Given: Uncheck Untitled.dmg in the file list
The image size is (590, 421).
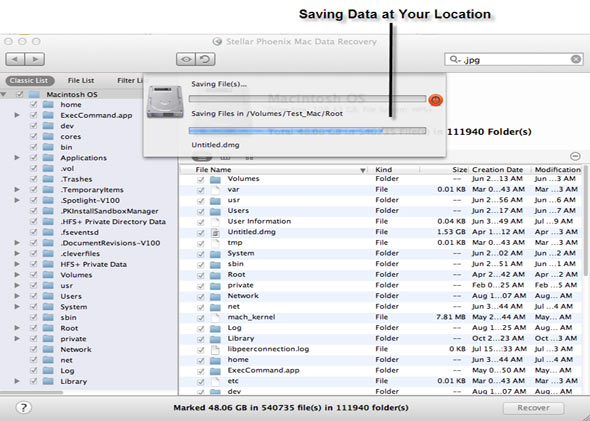Looking at the screenshot, I should point(201,233).
